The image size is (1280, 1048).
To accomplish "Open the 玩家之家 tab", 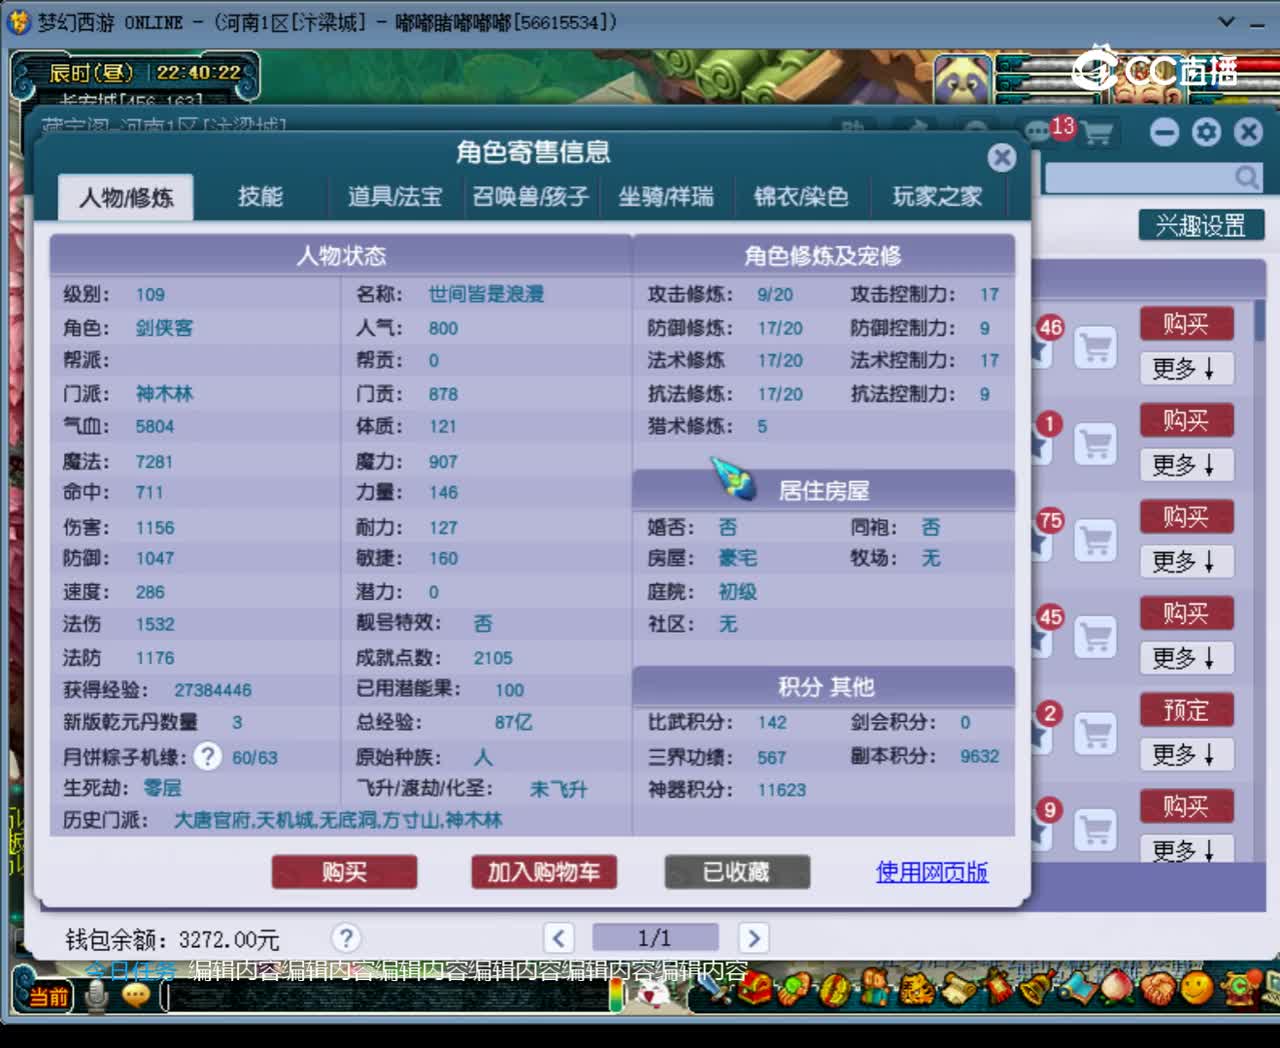I will click(x=937, y=197).
